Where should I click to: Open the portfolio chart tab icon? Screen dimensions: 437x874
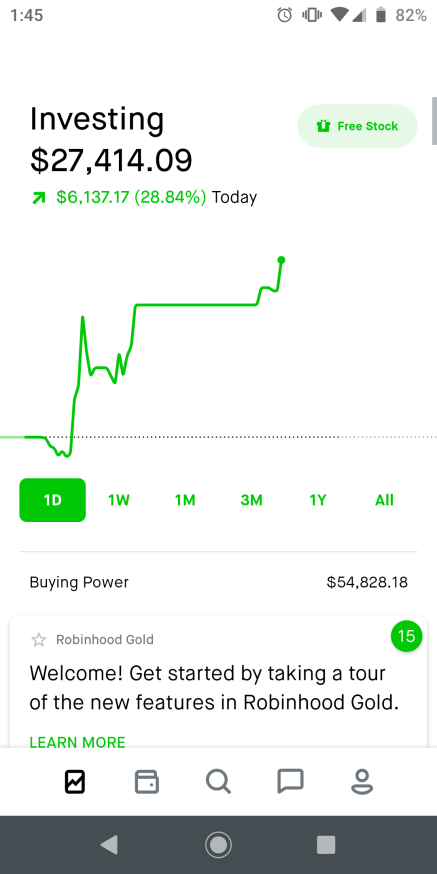coord(75,781)
